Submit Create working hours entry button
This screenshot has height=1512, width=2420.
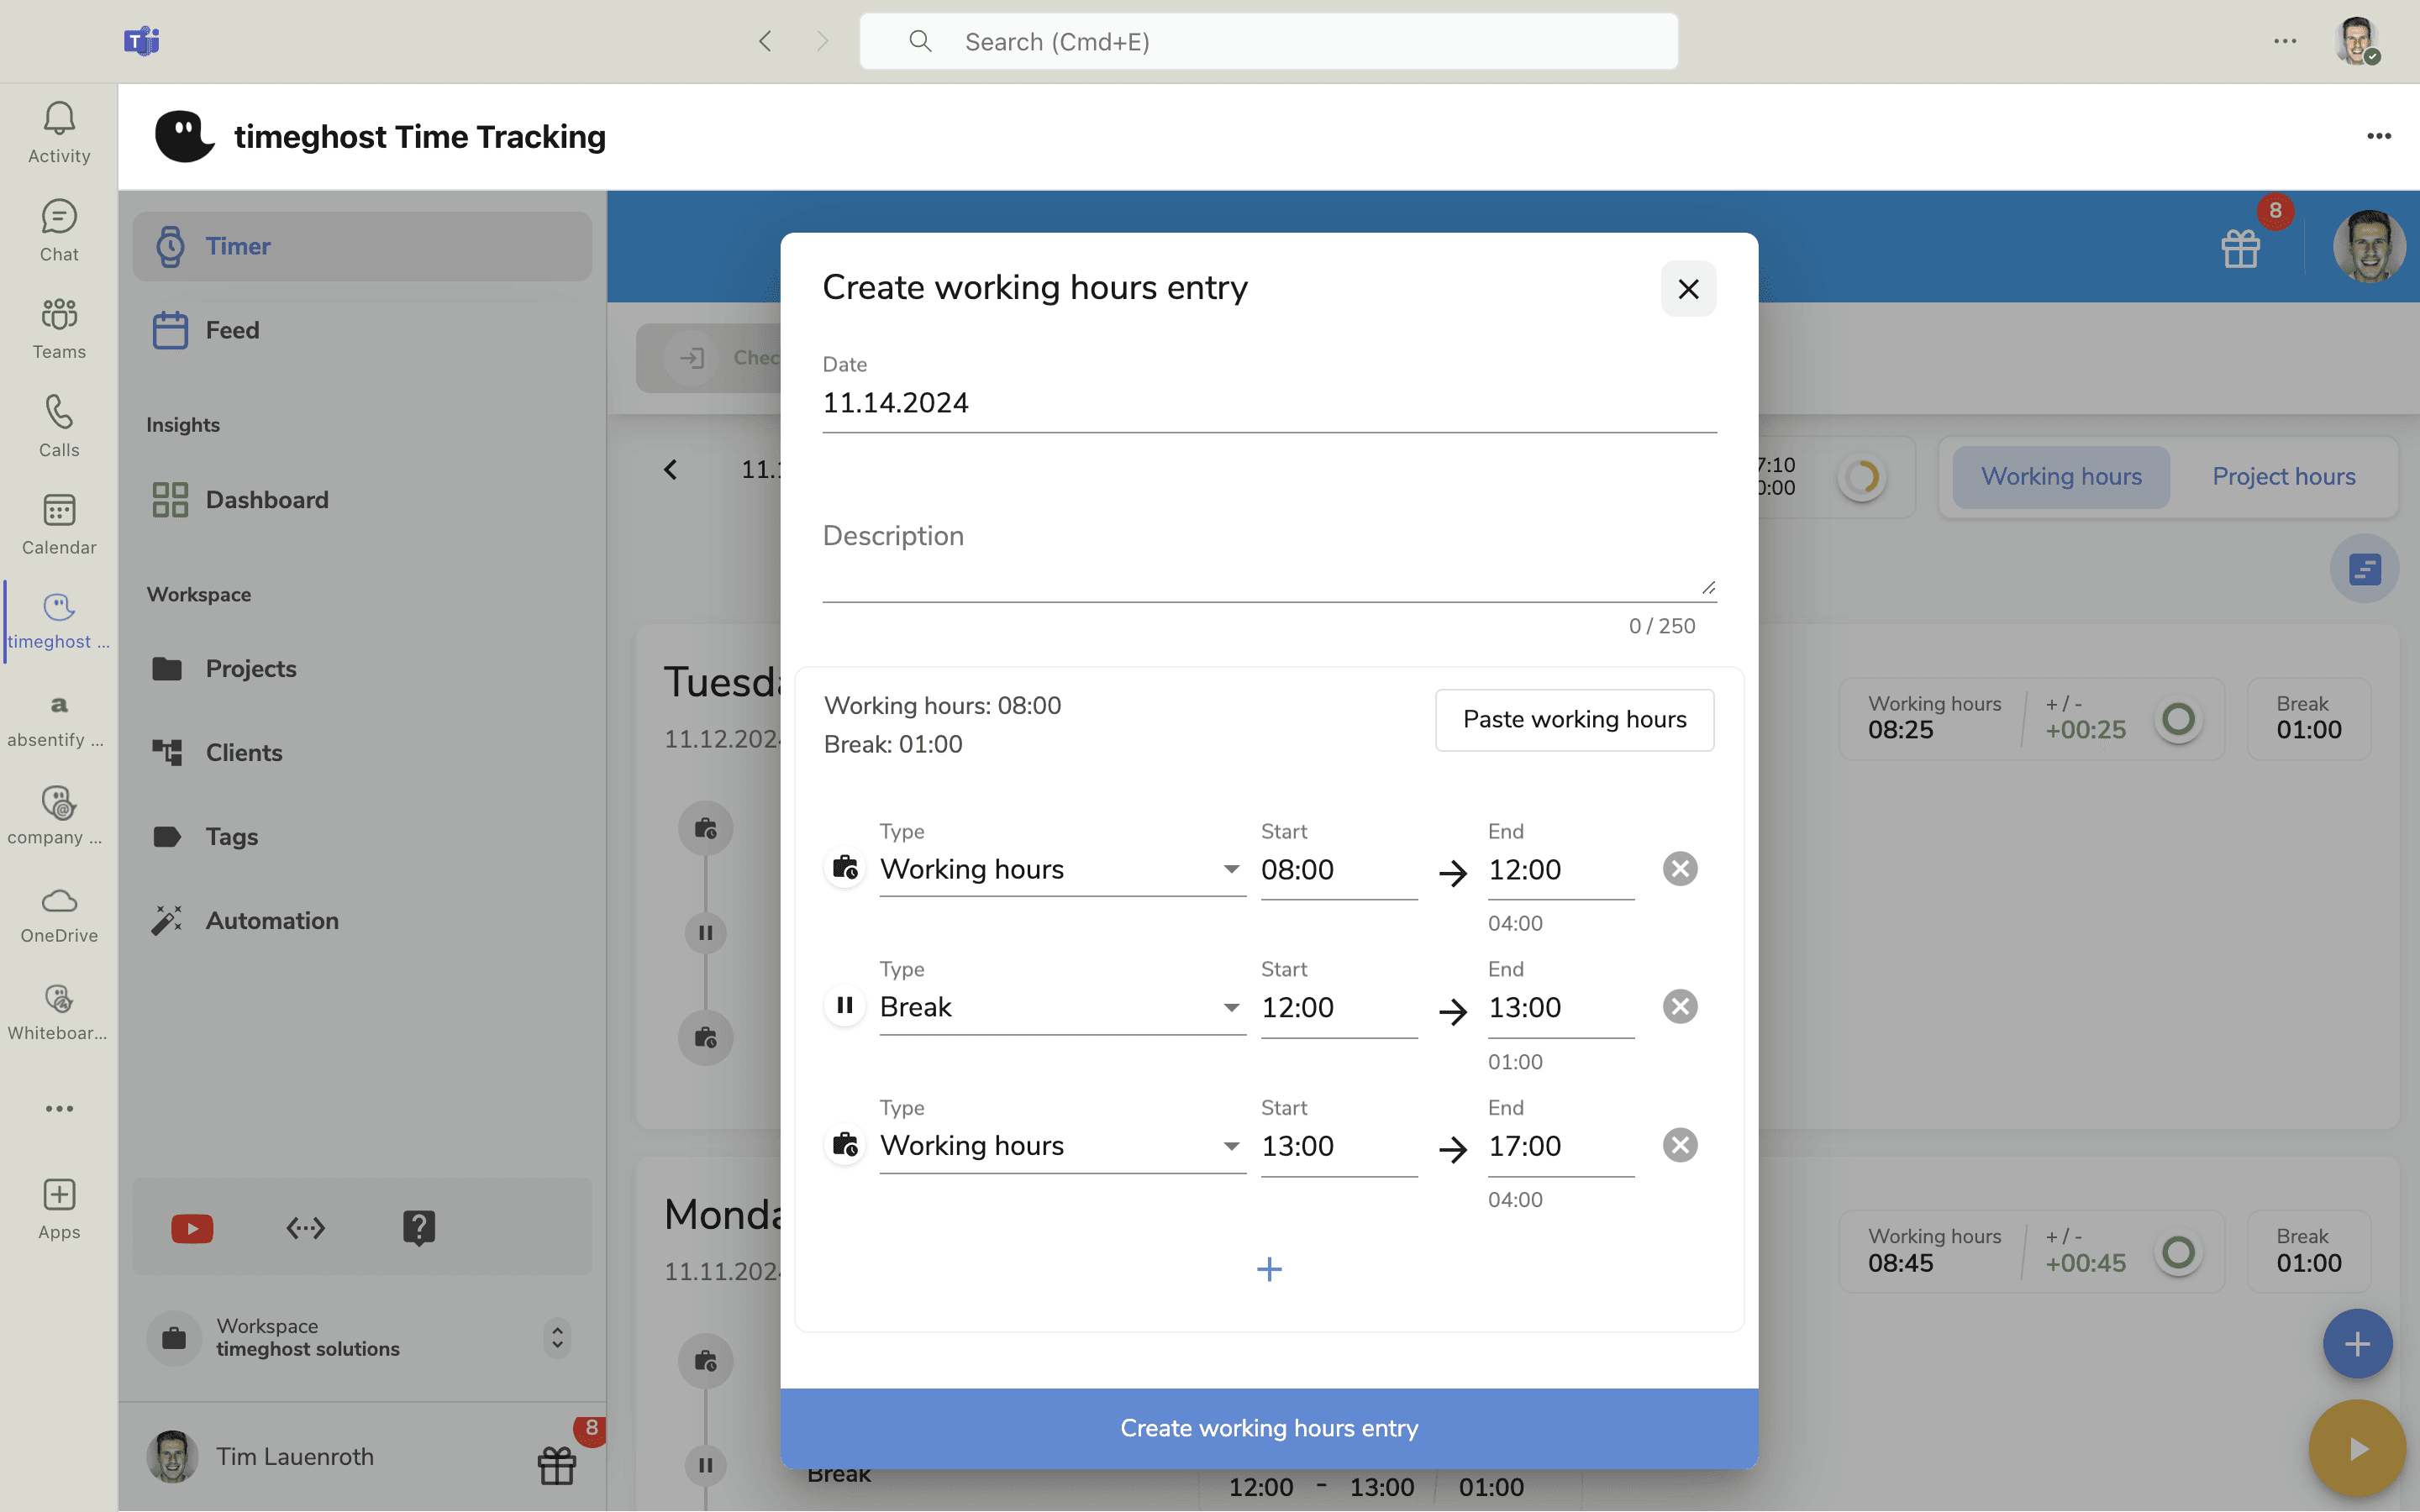[x=1269, y=1428]
